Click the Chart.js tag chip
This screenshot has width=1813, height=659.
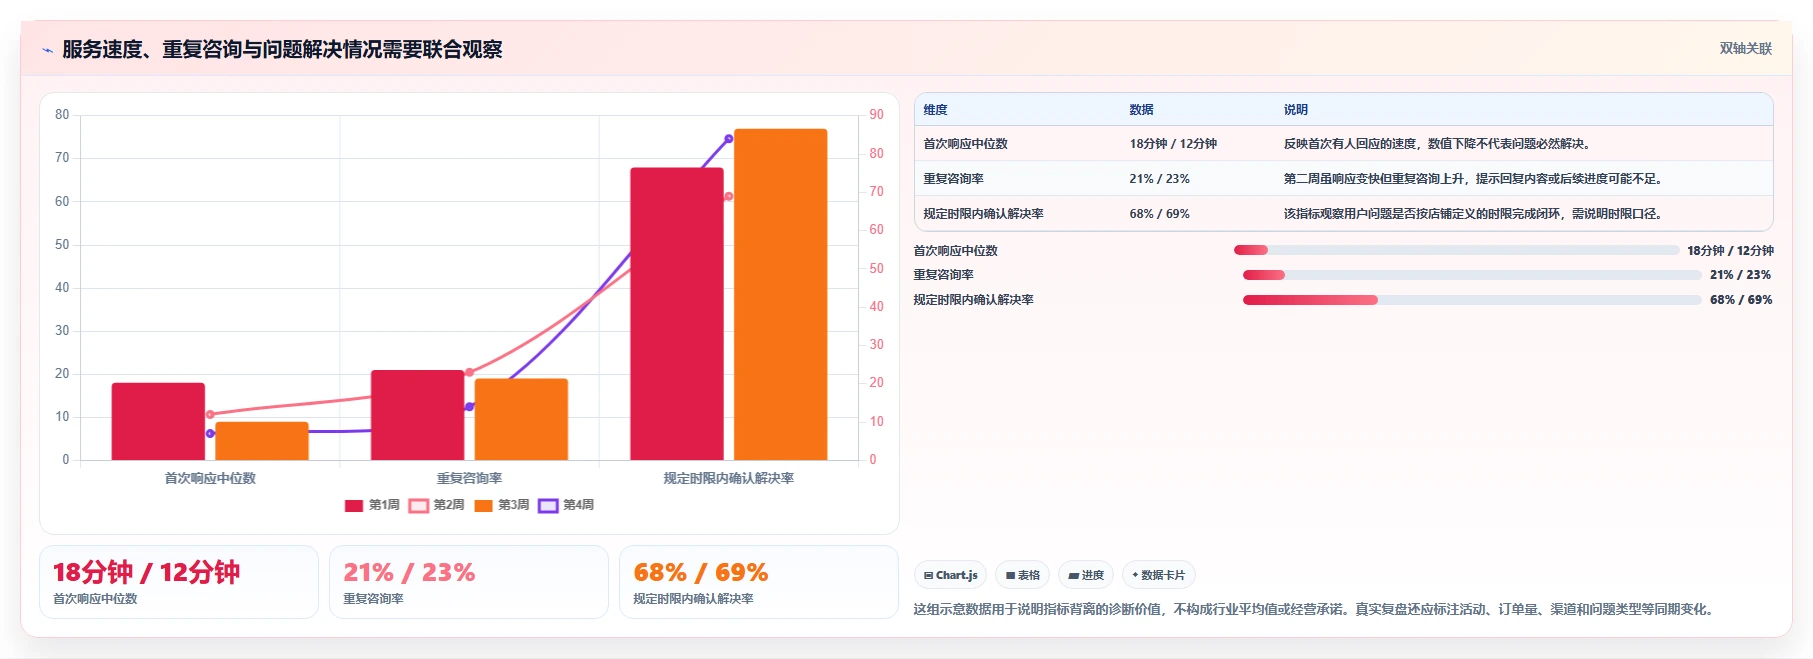click(x=950, y=575)
